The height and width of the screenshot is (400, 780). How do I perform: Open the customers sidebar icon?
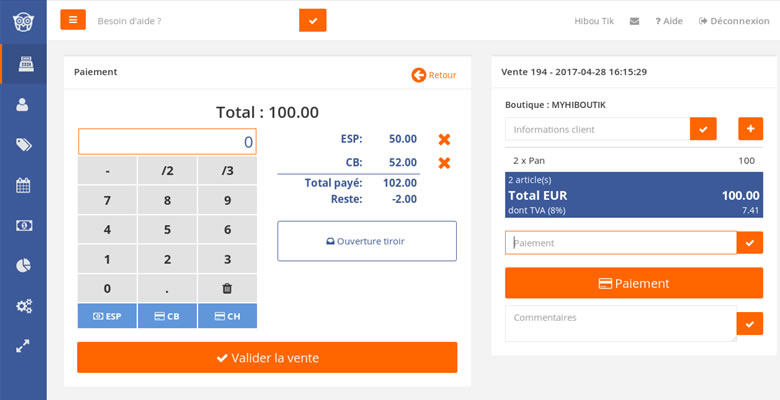pos(22,104)
